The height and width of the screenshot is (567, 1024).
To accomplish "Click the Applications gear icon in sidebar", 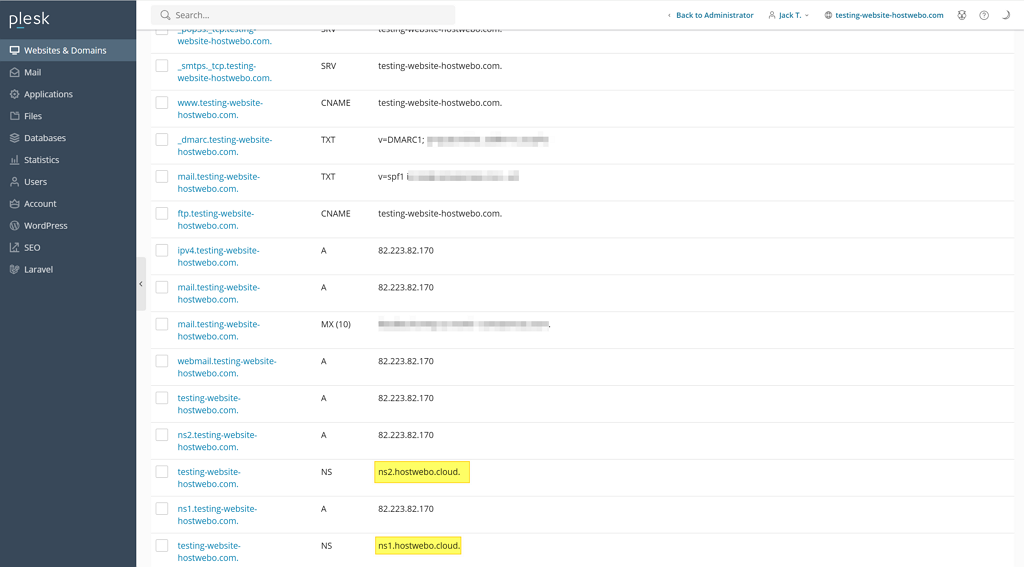I will (14, 94).
